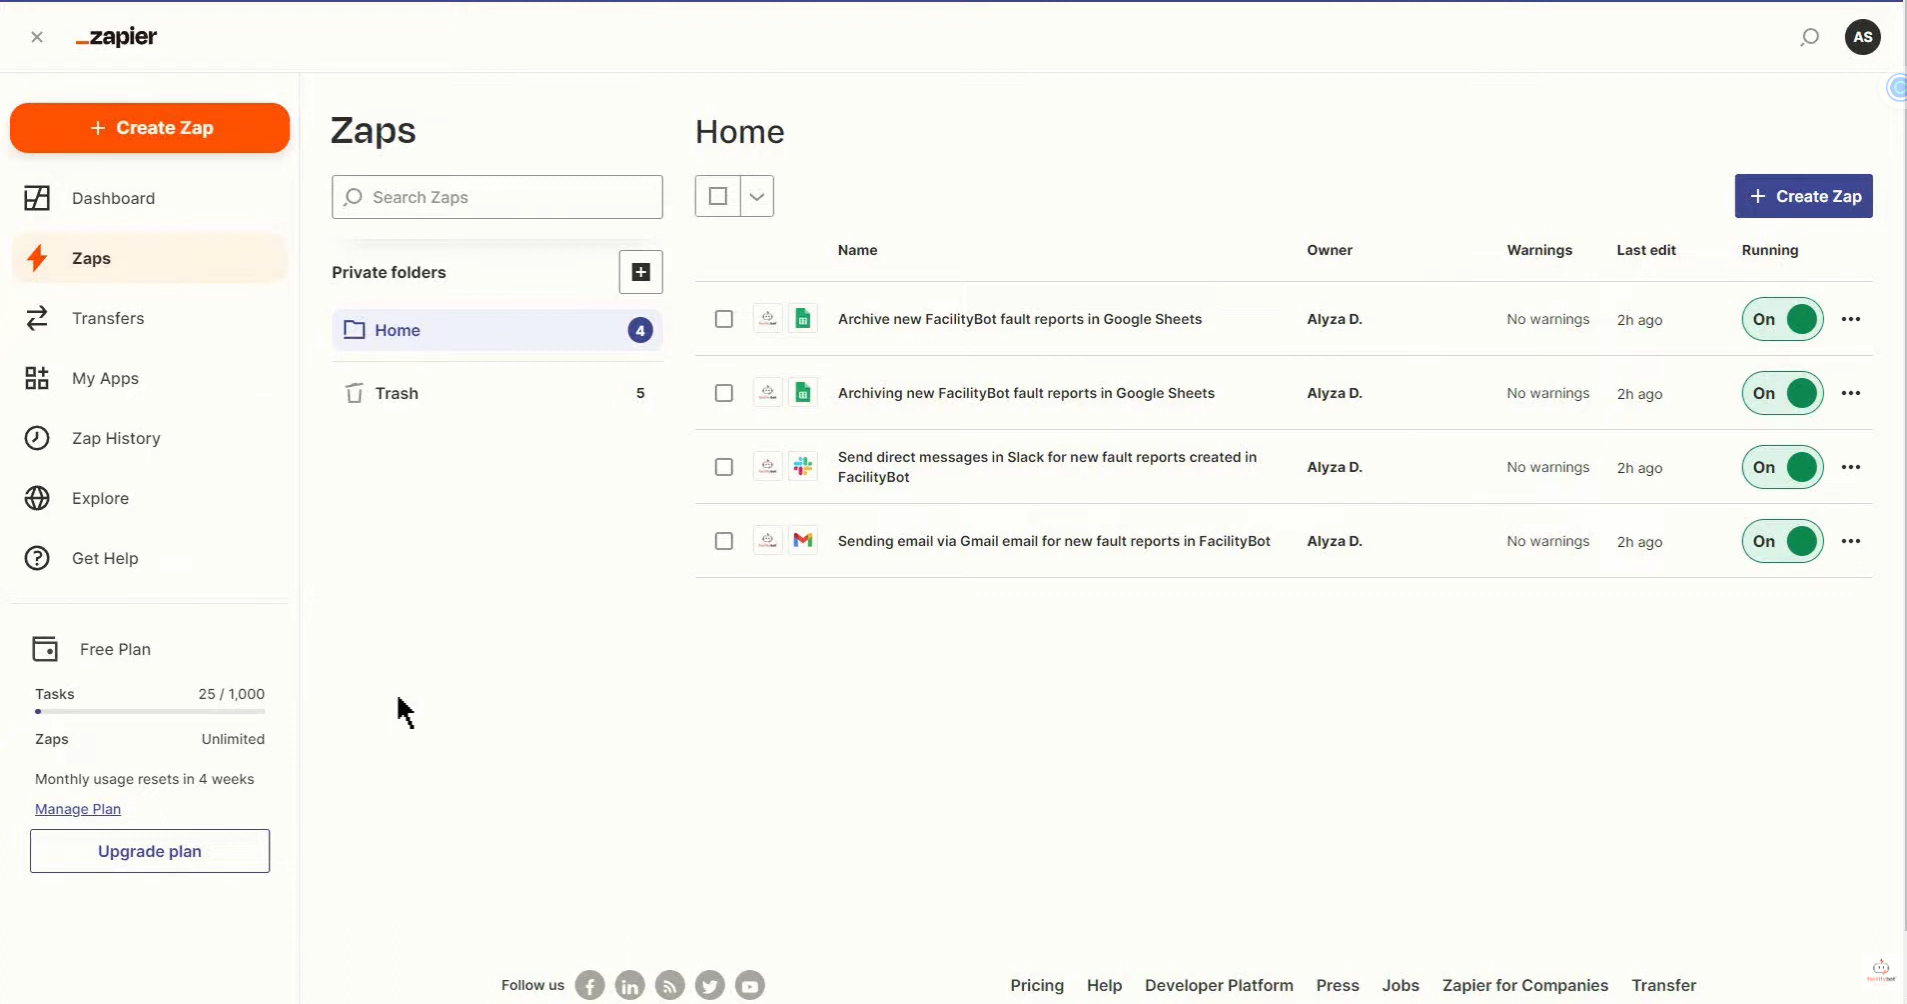Click the Help footer link
The height and width of the screenshot is (1004, 1907).
tap(1104, 985)
